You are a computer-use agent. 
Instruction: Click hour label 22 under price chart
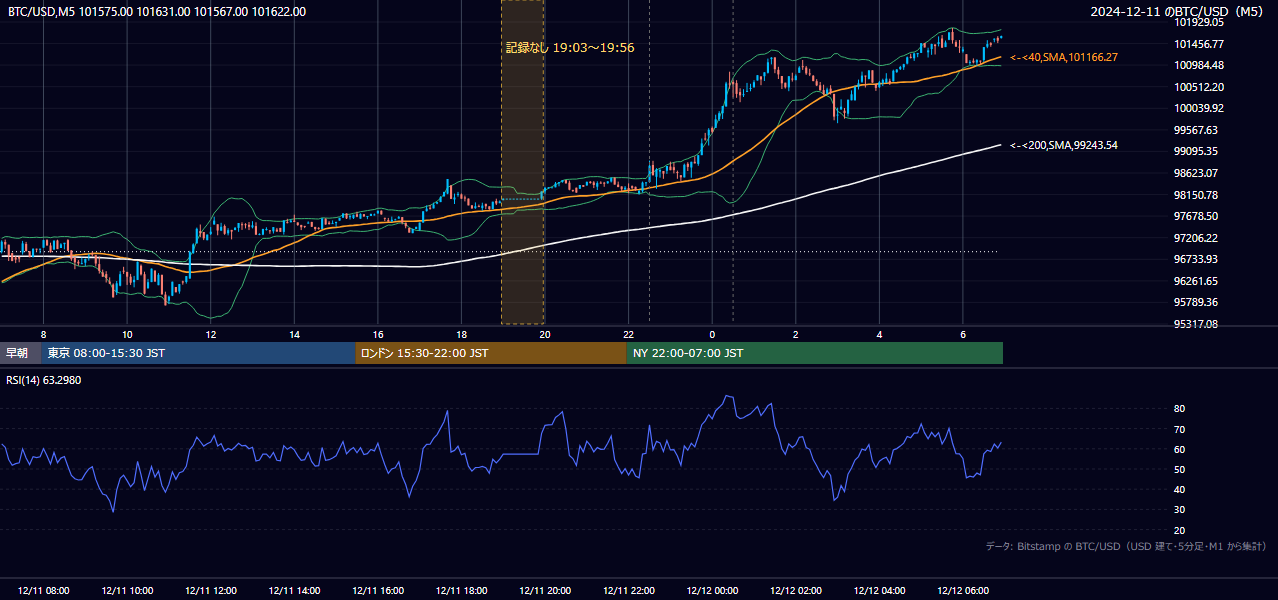[x=628, y=334]
